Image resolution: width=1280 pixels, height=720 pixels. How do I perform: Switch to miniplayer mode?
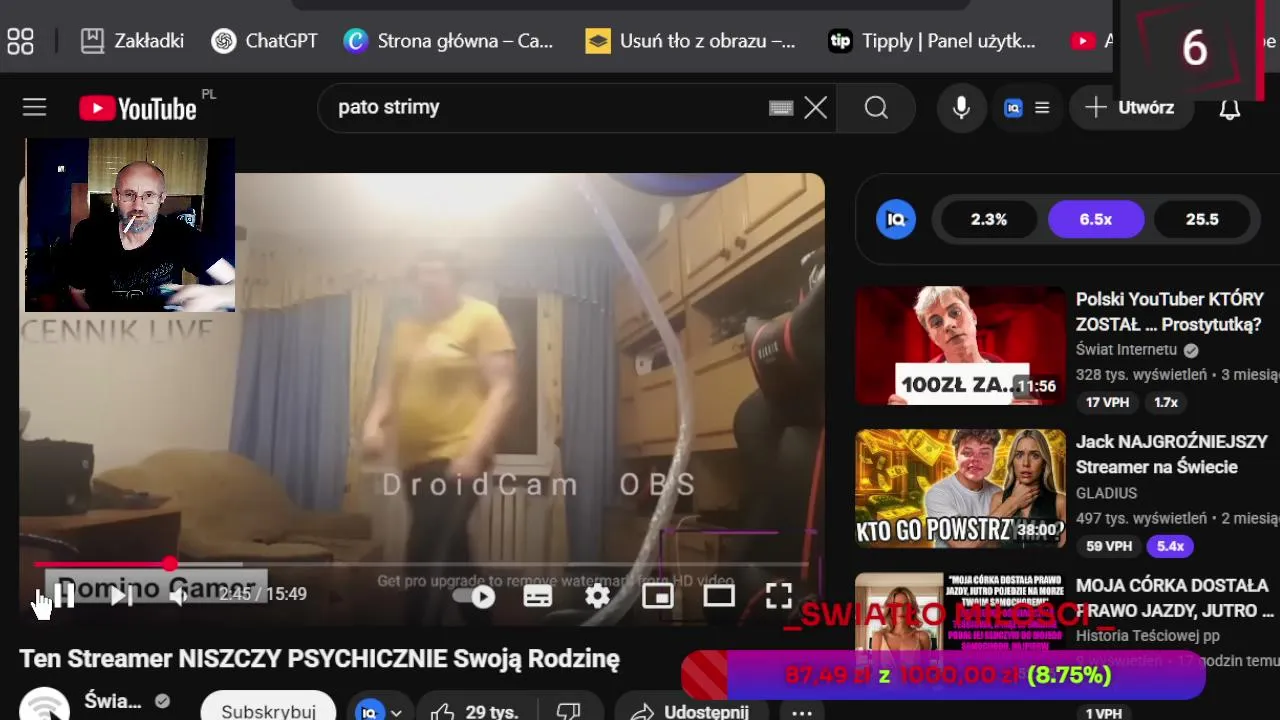658,597
